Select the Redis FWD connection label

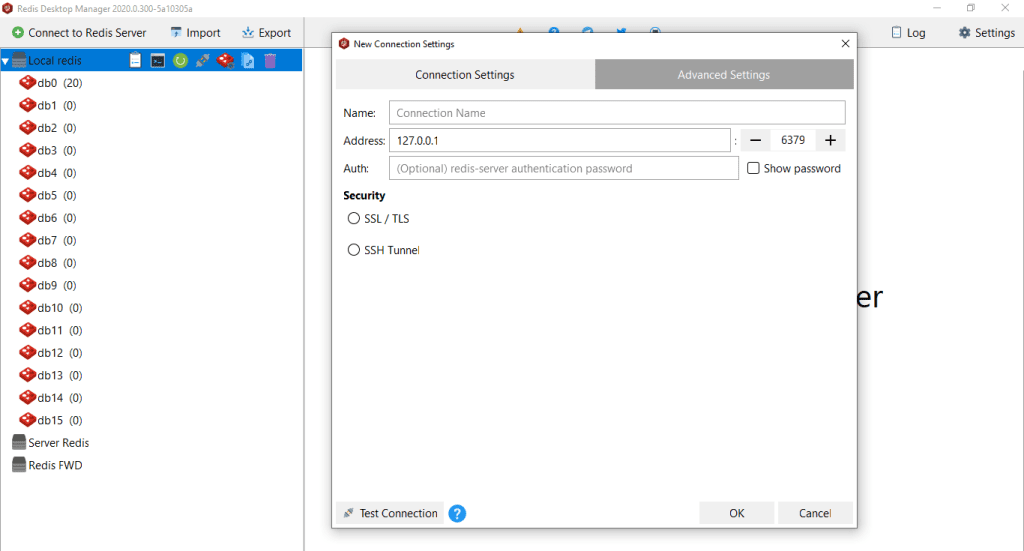(x=56, y=465)
